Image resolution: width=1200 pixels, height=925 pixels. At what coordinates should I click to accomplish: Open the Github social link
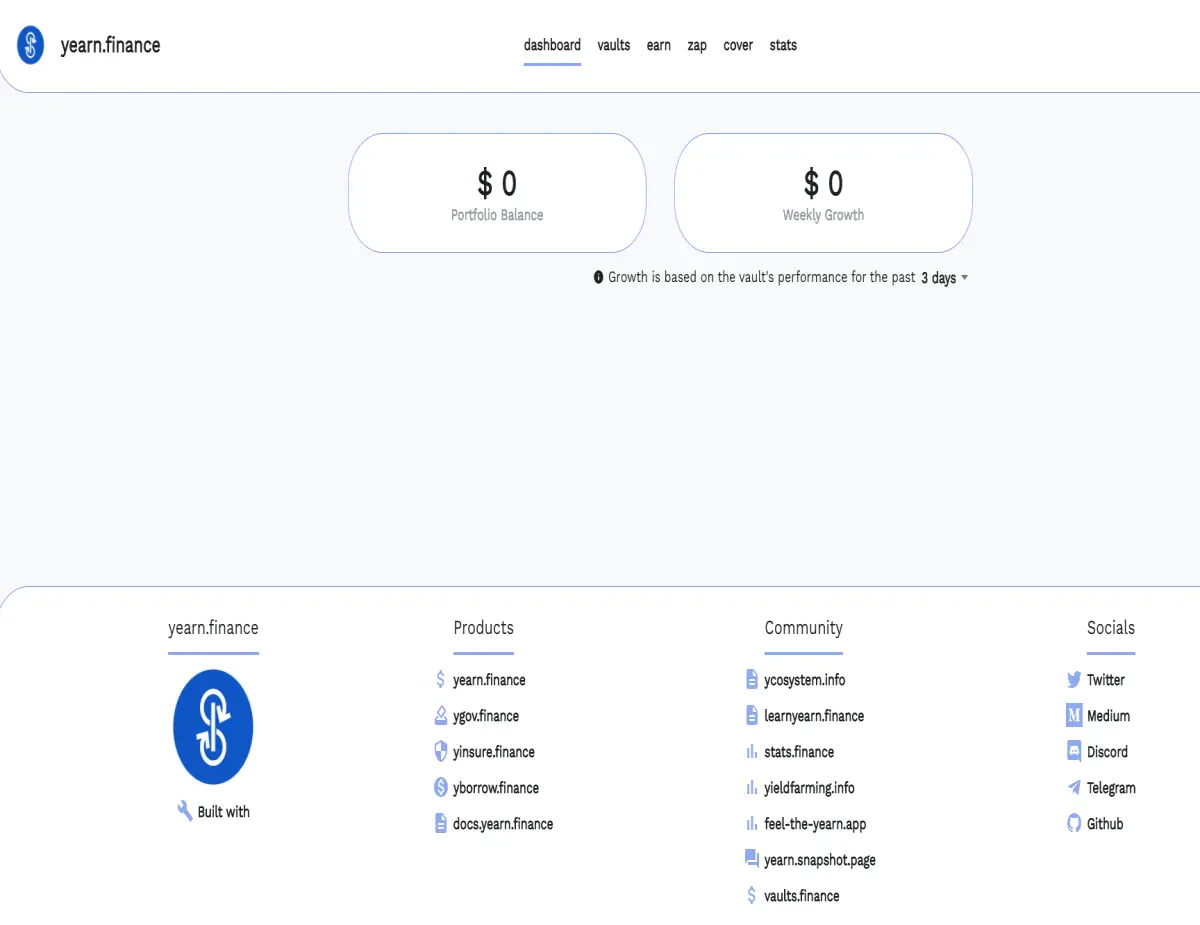[x=1105, y=824]
